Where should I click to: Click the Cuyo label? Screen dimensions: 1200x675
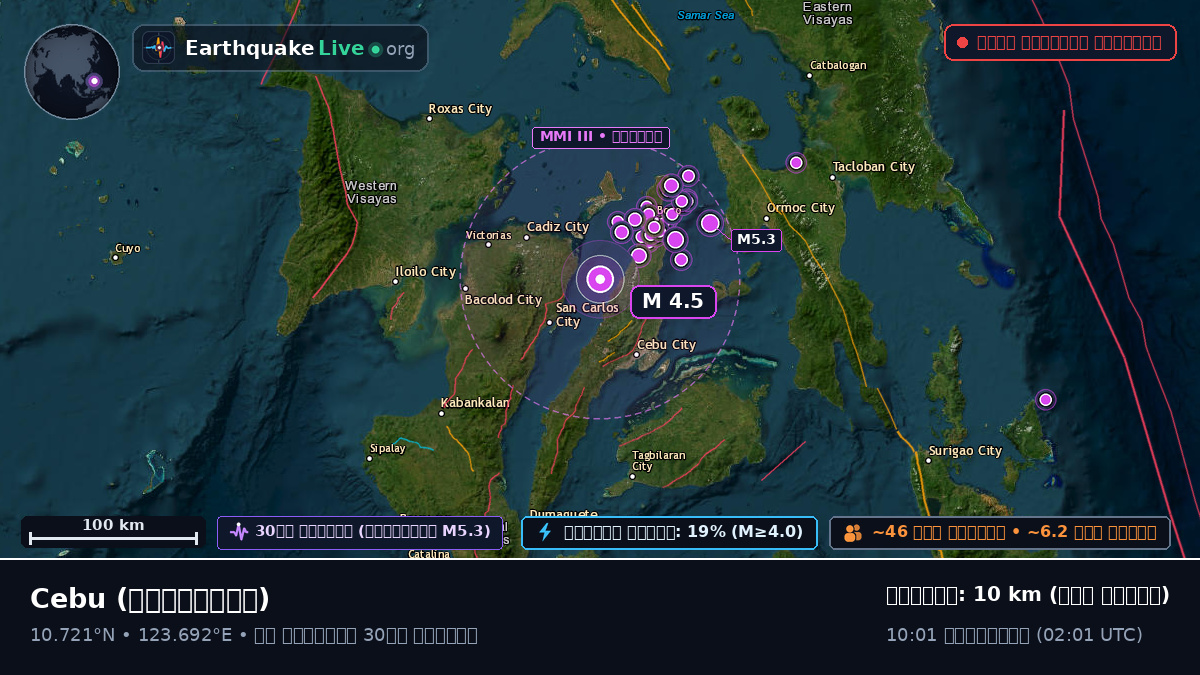tap(128, 249)
